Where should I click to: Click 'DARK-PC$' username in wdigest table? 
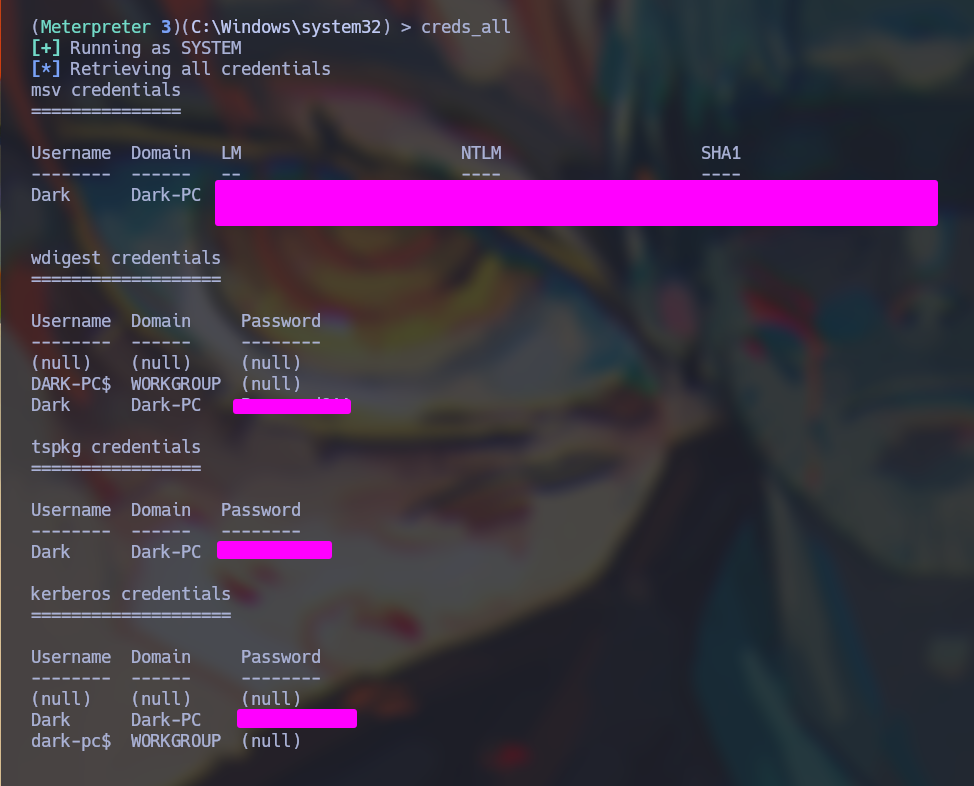(x=71, y=384)
